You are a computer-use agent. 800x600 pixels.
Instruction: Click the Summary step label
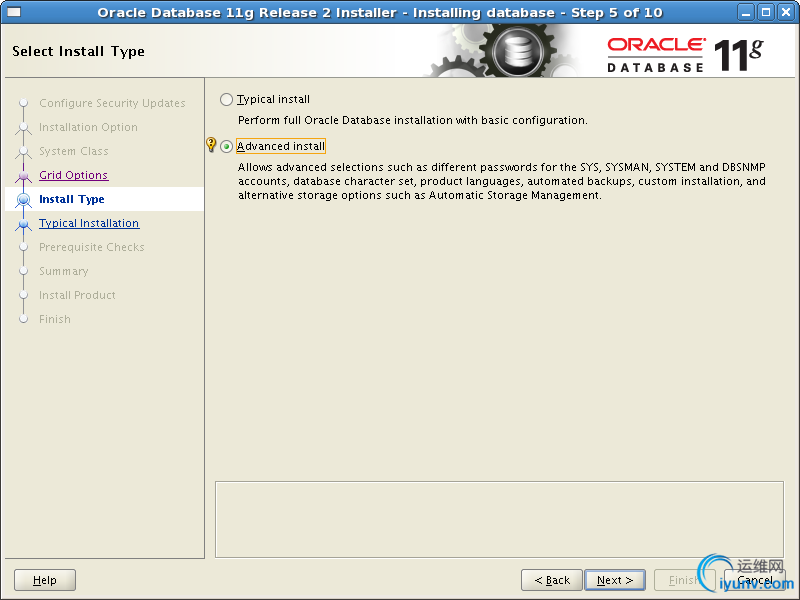coord(64,271)
